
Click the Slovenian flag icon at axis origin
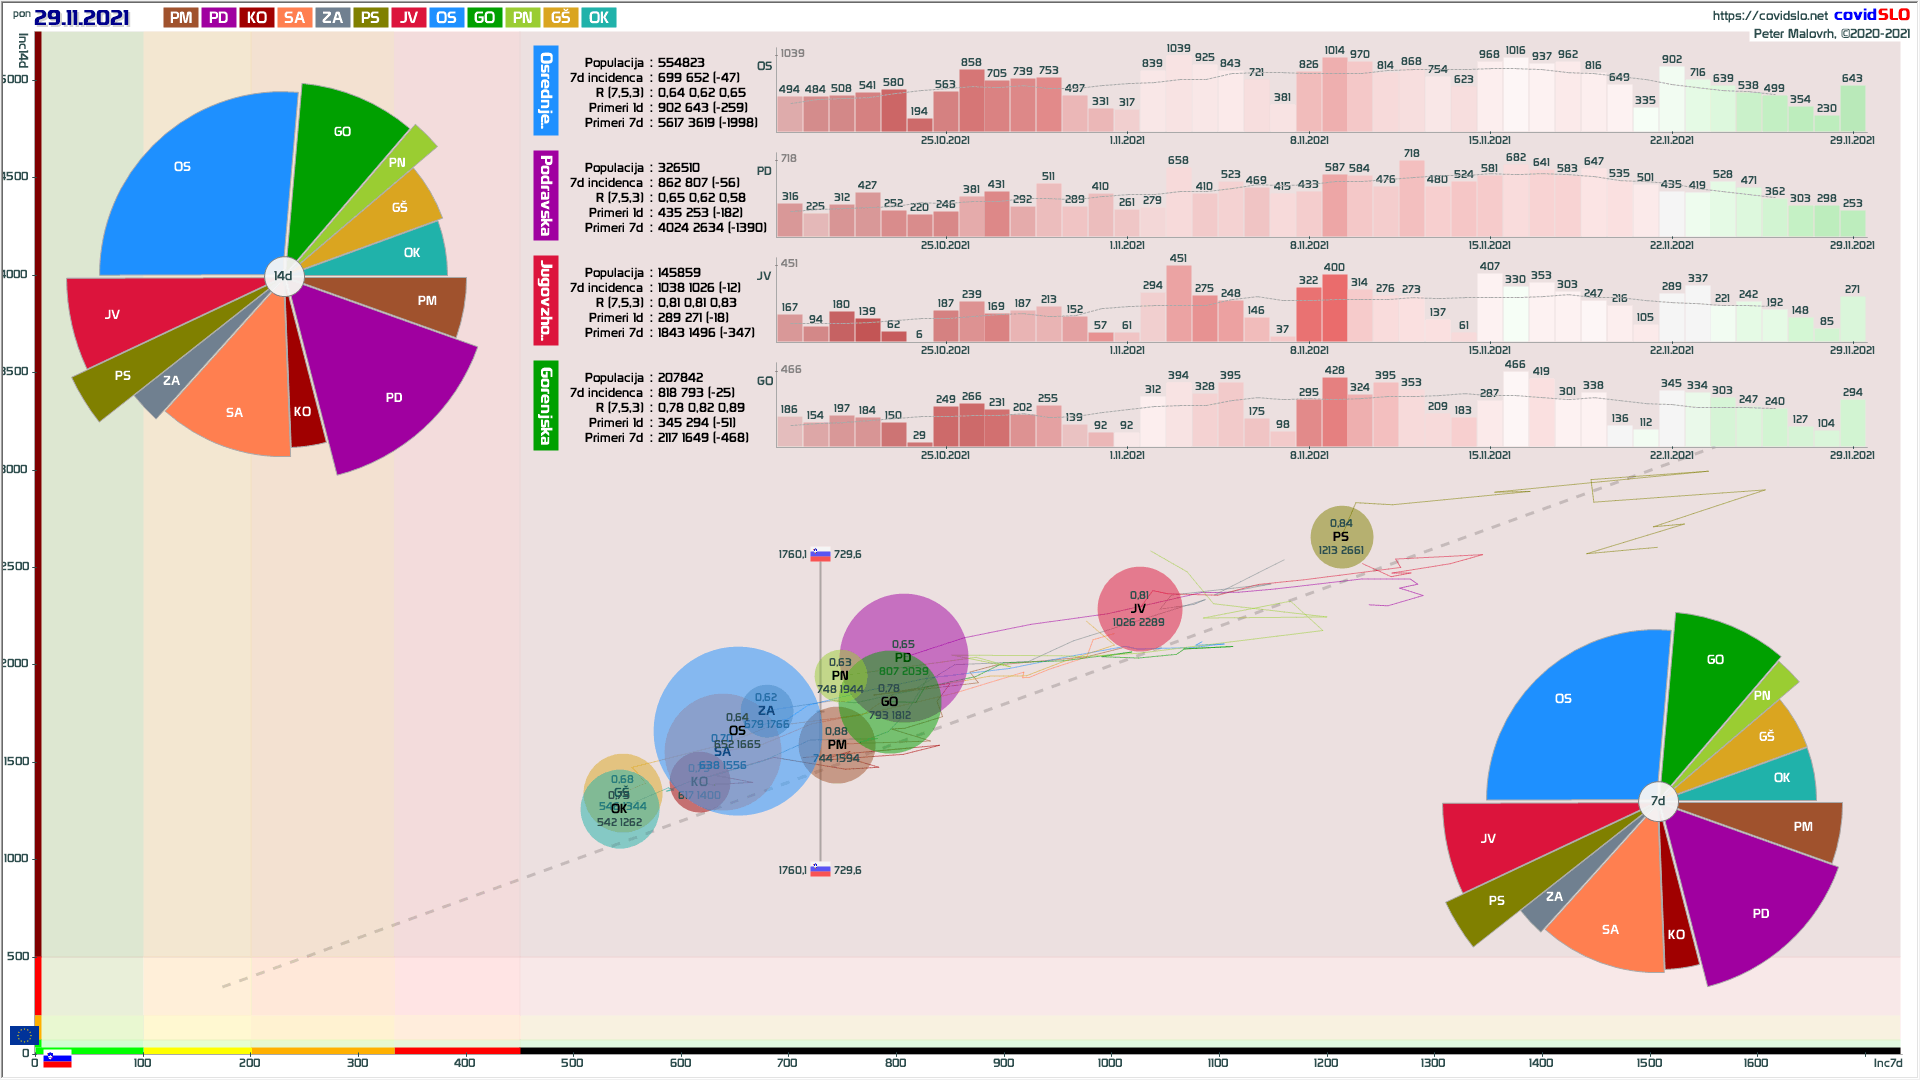click(57, 1060)
